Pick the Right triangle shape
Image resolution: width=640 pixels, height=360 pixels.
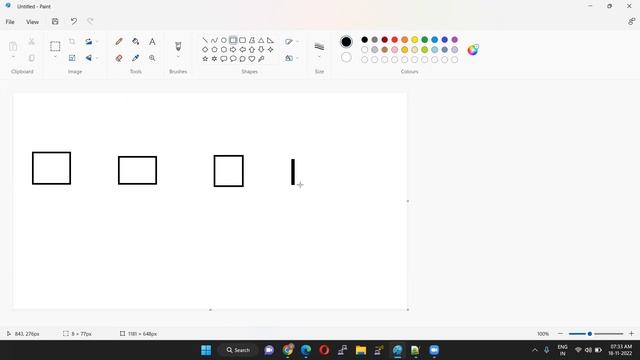[x=270, y=40]
